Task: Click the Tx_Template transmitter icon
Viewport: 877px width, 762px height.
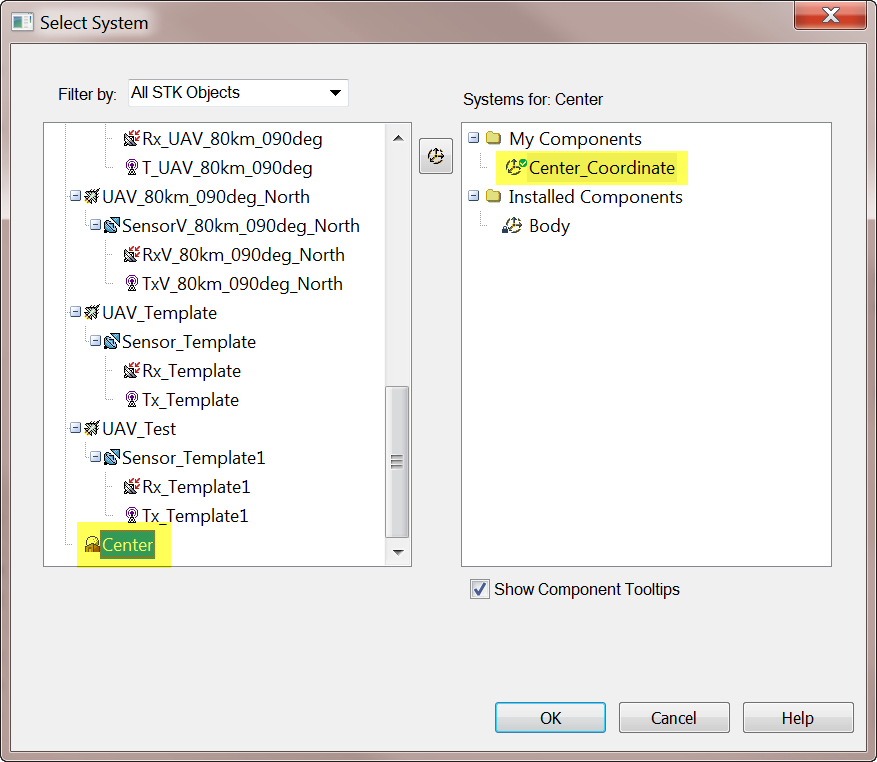Action: click(x=131, y=400)
